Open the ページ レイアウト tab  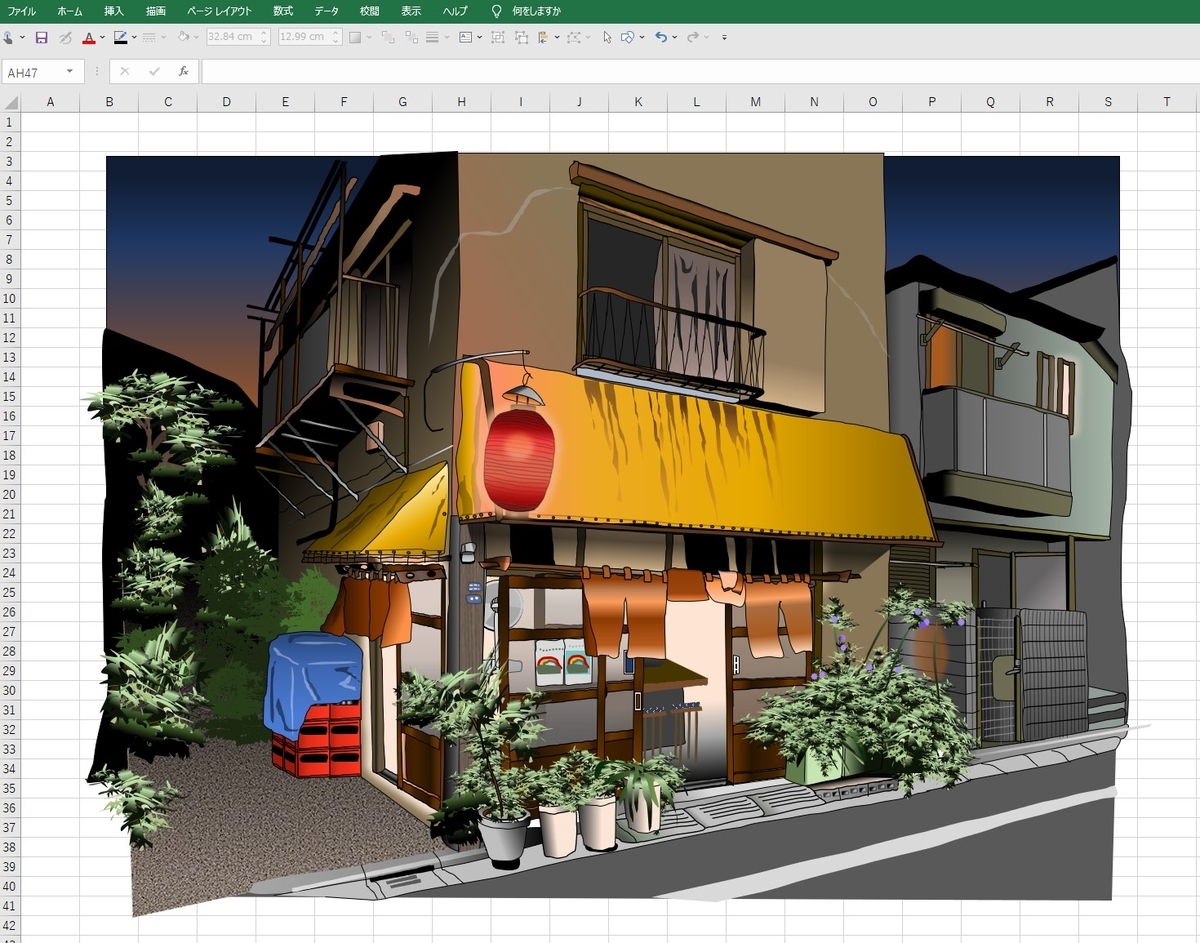[x=219, y=11]
